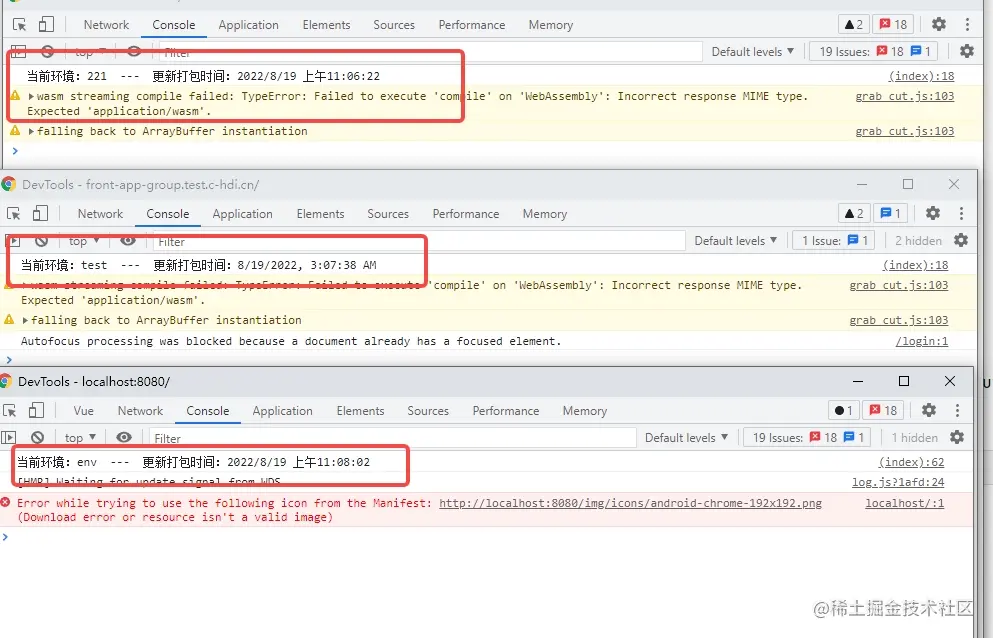The height and width of the screenshot is (638, 993).
Task: Open more options menu in top DevTools window
Action: 967,25
